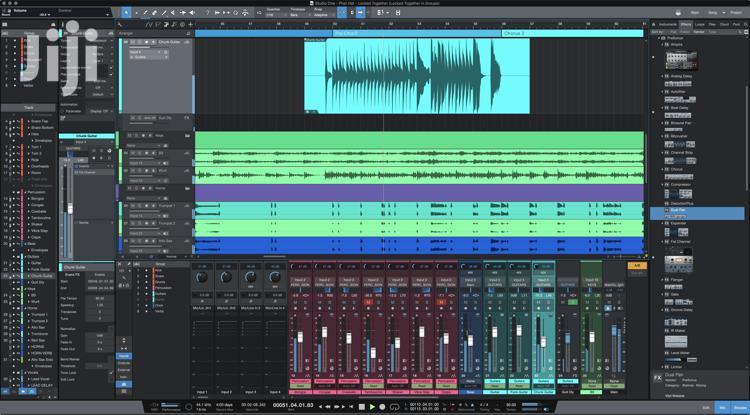Select Overheads in left track list
This screenshot has height=415, width=750.
pos(40,166)
